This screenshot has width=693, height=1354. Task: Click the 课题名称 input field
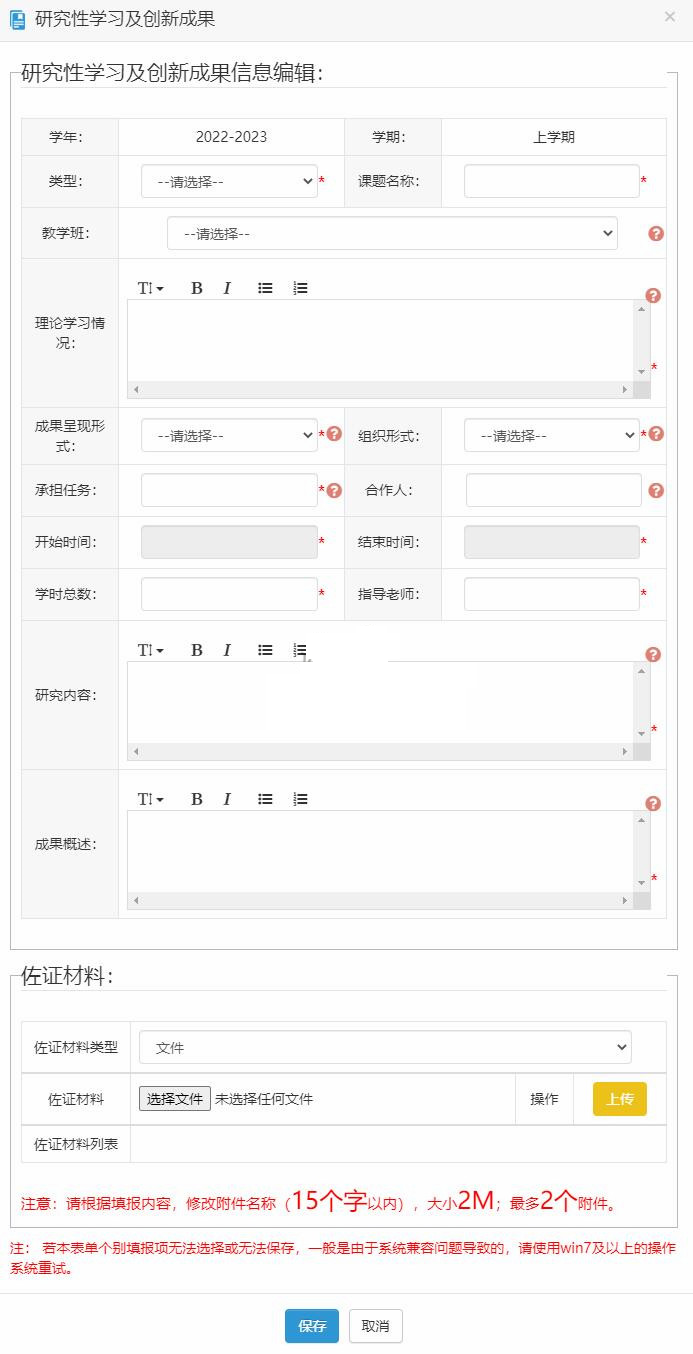(552, 182)
